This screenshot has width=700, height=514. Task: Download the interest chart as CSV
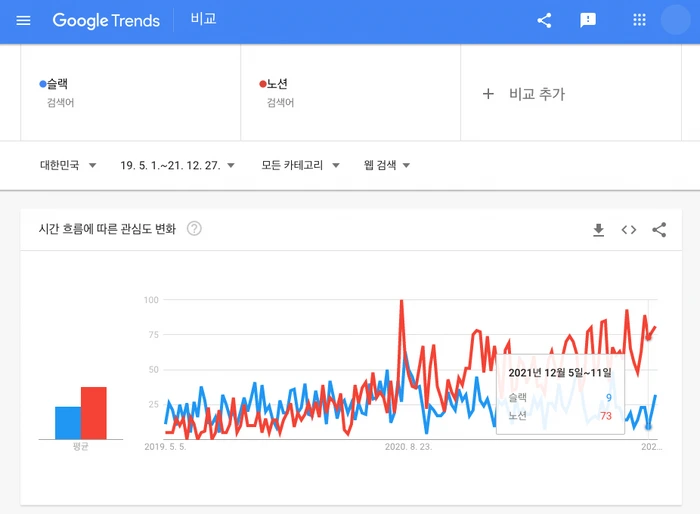pyautogui.click(x=599, y=230)
